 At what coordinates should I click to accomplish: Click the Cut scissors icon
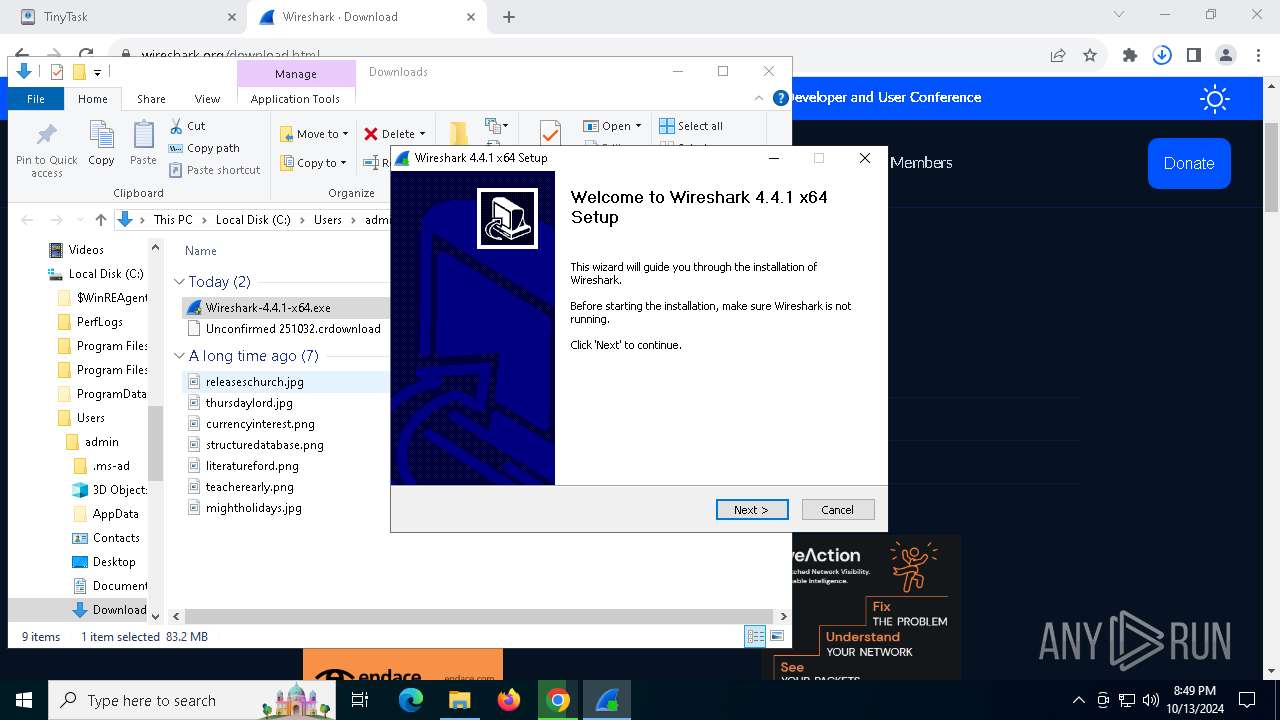[x=176, y=126]
